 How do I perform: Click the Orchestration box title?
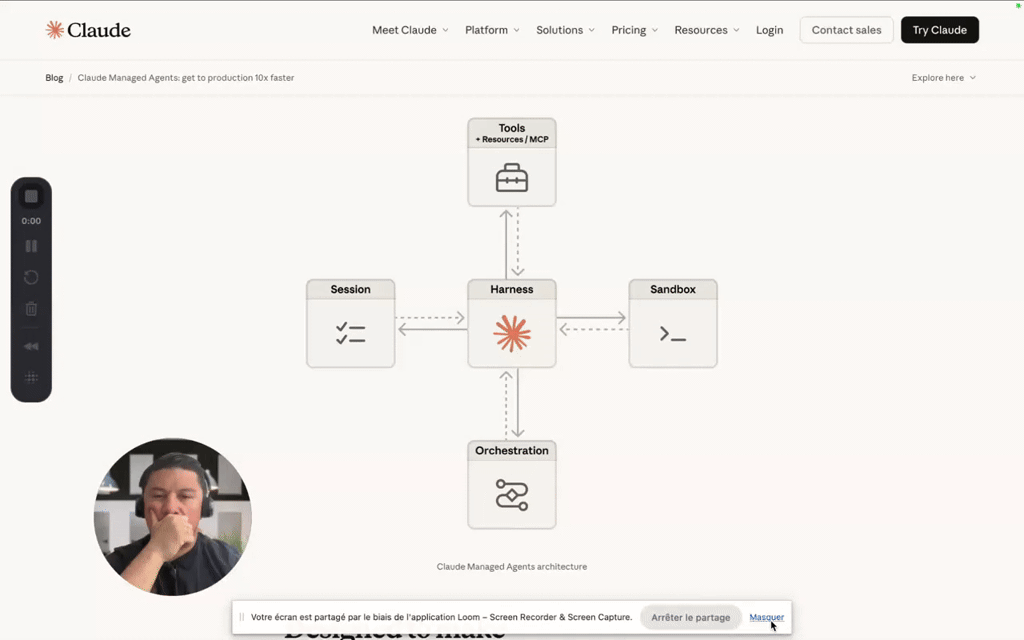(512, 451)
